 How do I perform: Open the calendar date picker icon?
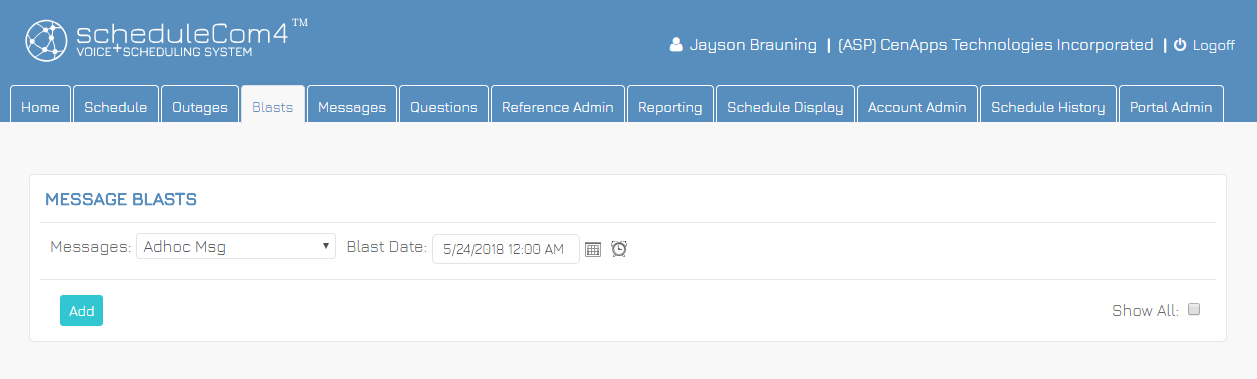[593, 249]
